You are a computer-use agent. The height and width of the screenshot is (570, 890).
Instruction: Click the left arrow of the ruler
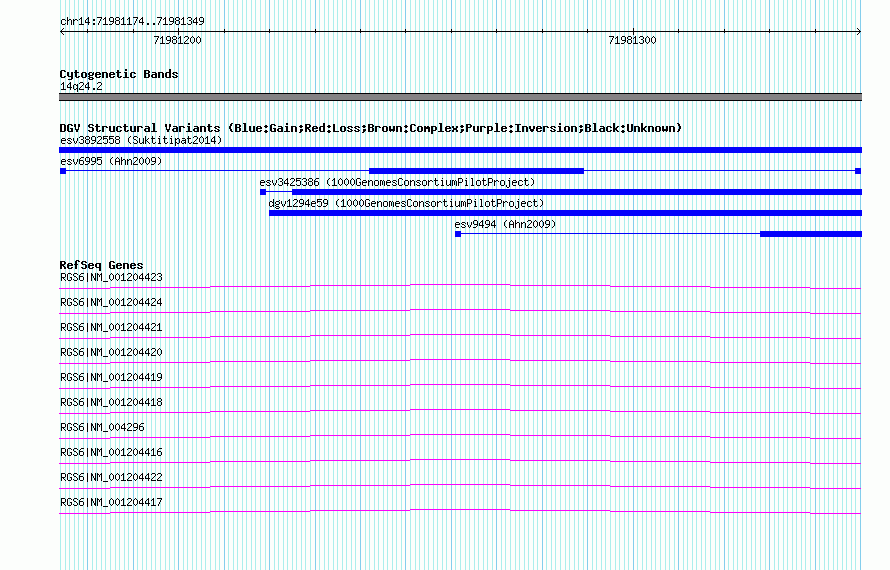(62, 32)
